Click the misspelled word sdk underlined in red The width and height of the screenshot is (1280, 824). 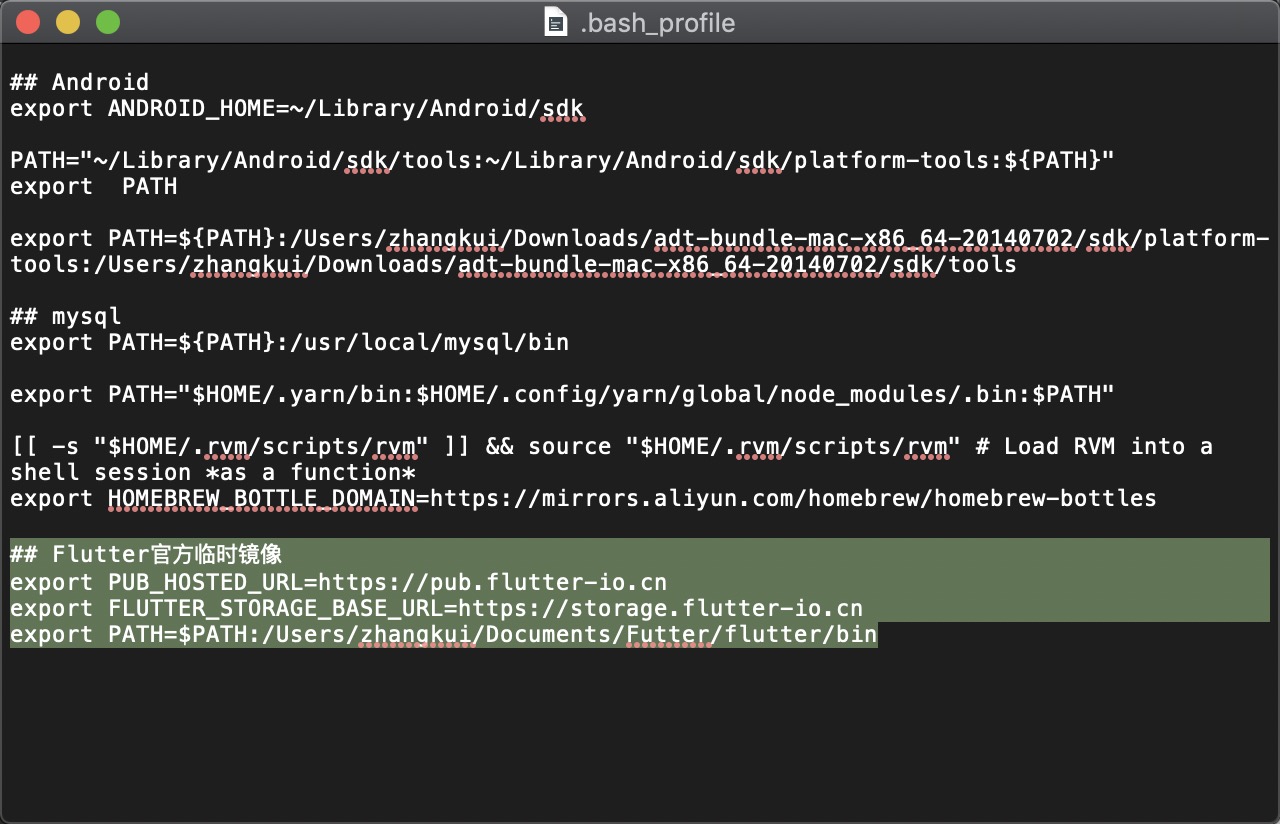[564, 108]
